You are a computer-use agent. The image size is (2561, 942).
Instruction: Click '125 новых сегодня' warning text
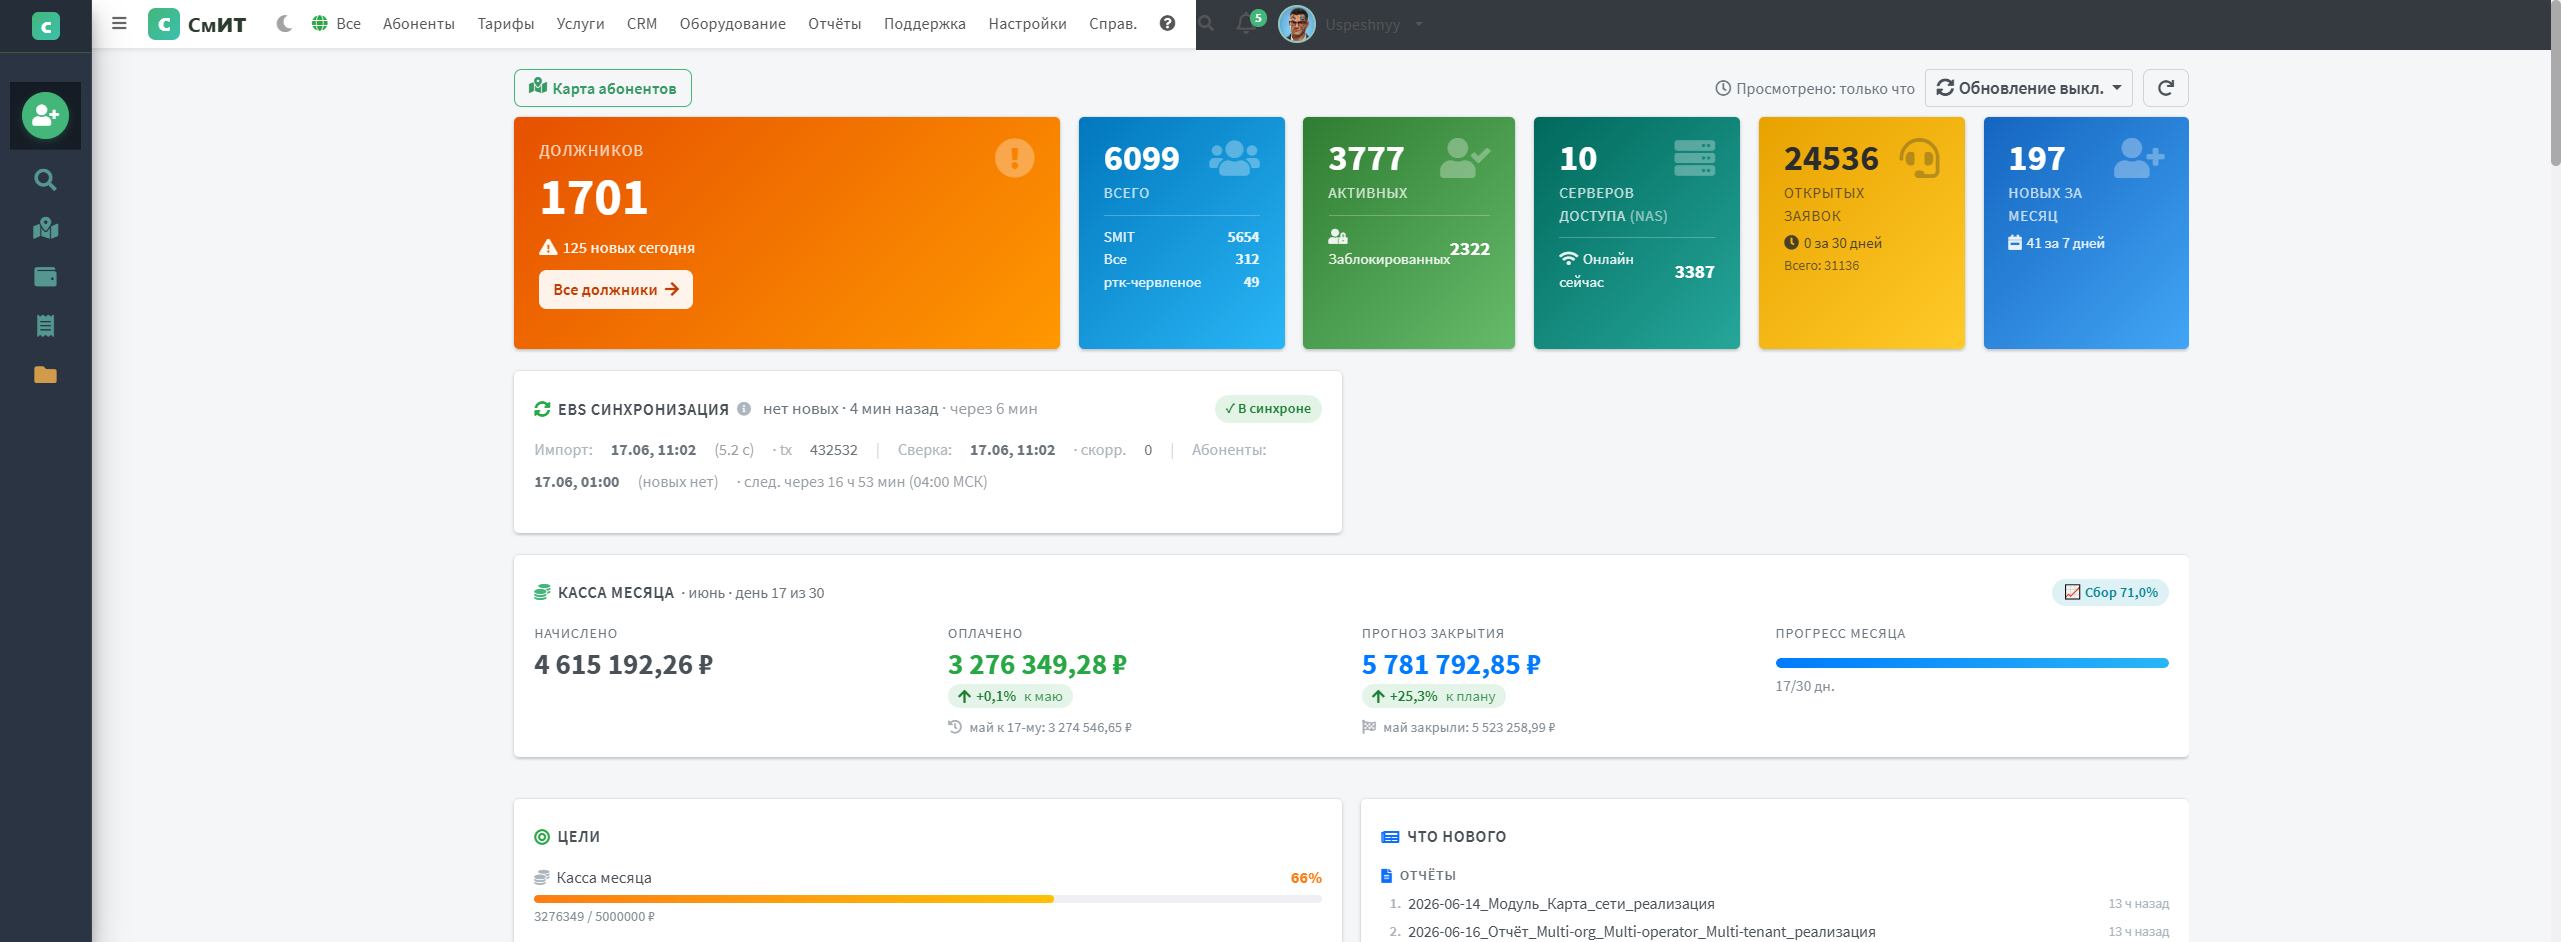tap(617, 248)
